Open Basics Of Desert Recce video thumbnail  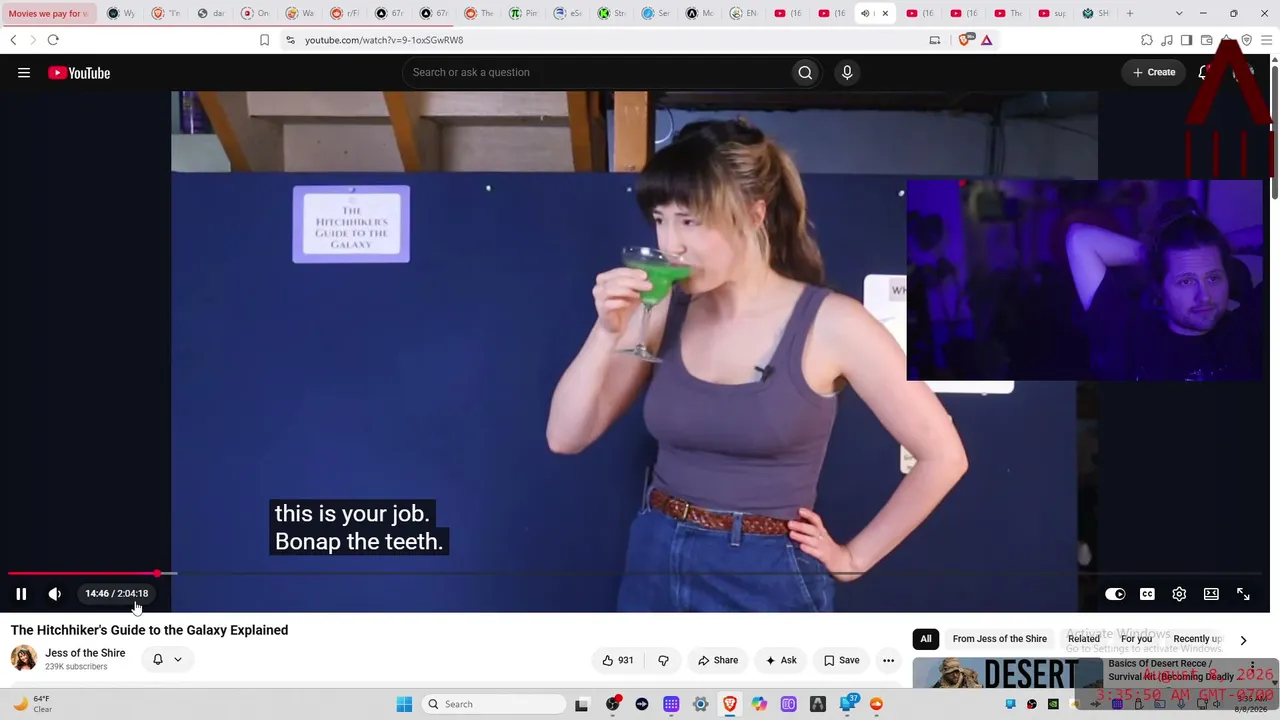click(x=1007, y=675)
